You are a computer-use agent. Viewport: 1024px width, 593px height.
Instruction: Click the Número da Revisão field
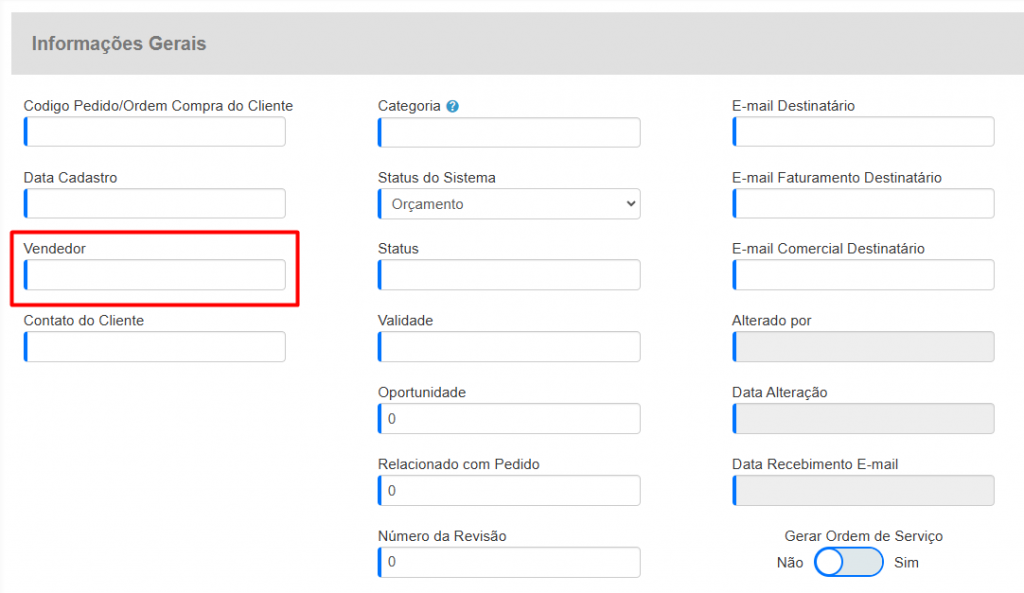tap(509, 562)
